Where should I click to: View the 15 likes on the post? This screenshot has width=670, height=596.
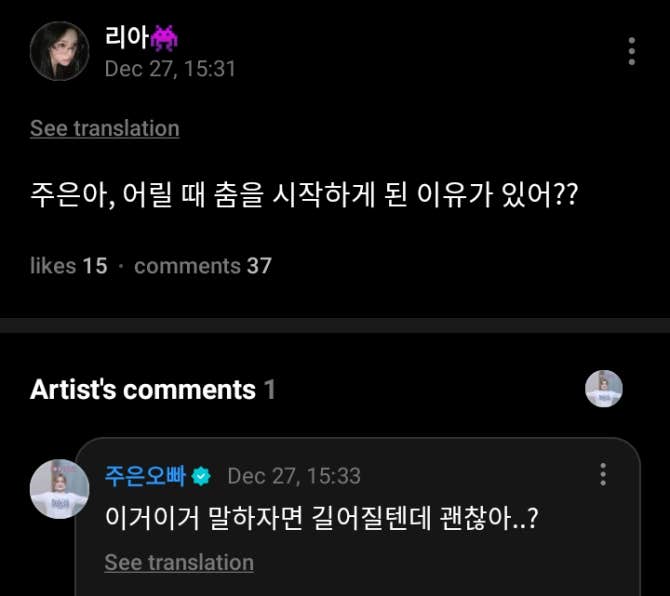(x=68, y=265)
